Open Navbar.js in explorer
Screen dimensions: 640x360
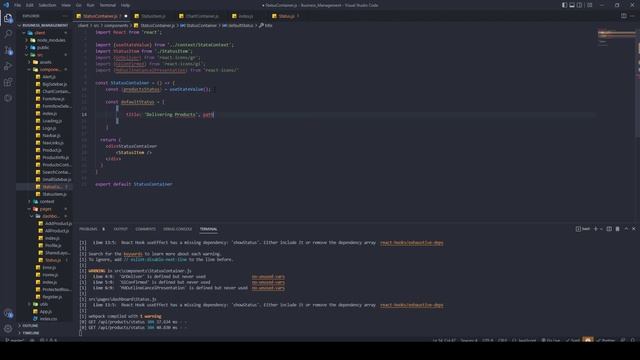click(51, 136)
